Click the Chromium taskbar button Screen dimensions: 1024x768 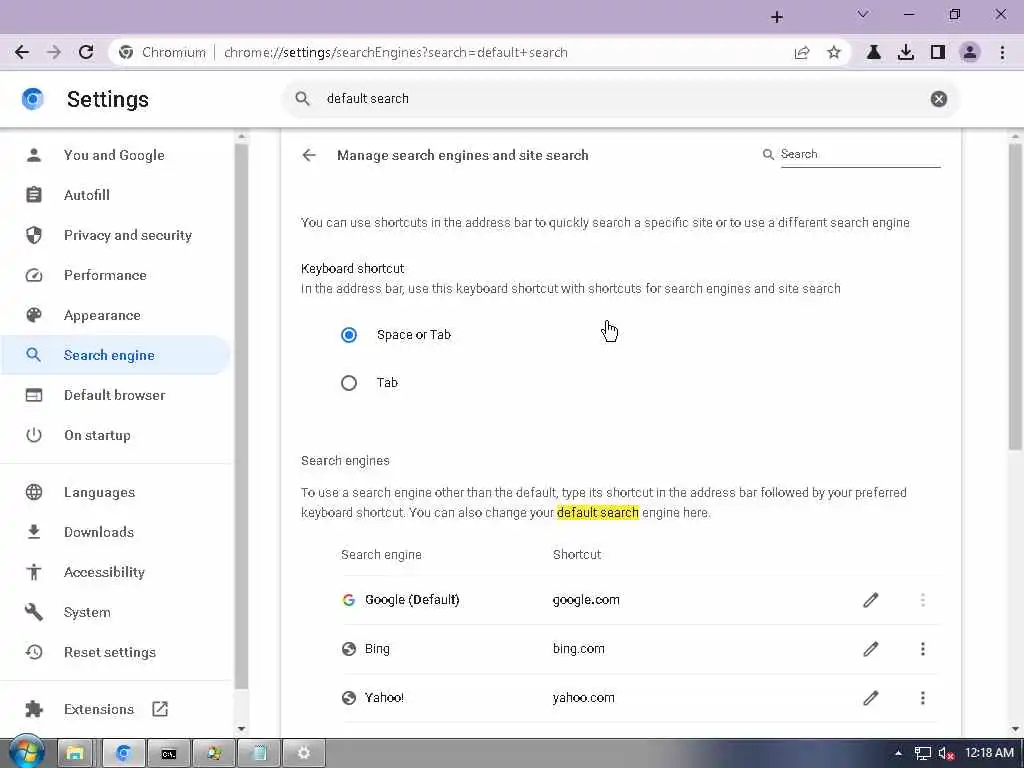[122, 753]
